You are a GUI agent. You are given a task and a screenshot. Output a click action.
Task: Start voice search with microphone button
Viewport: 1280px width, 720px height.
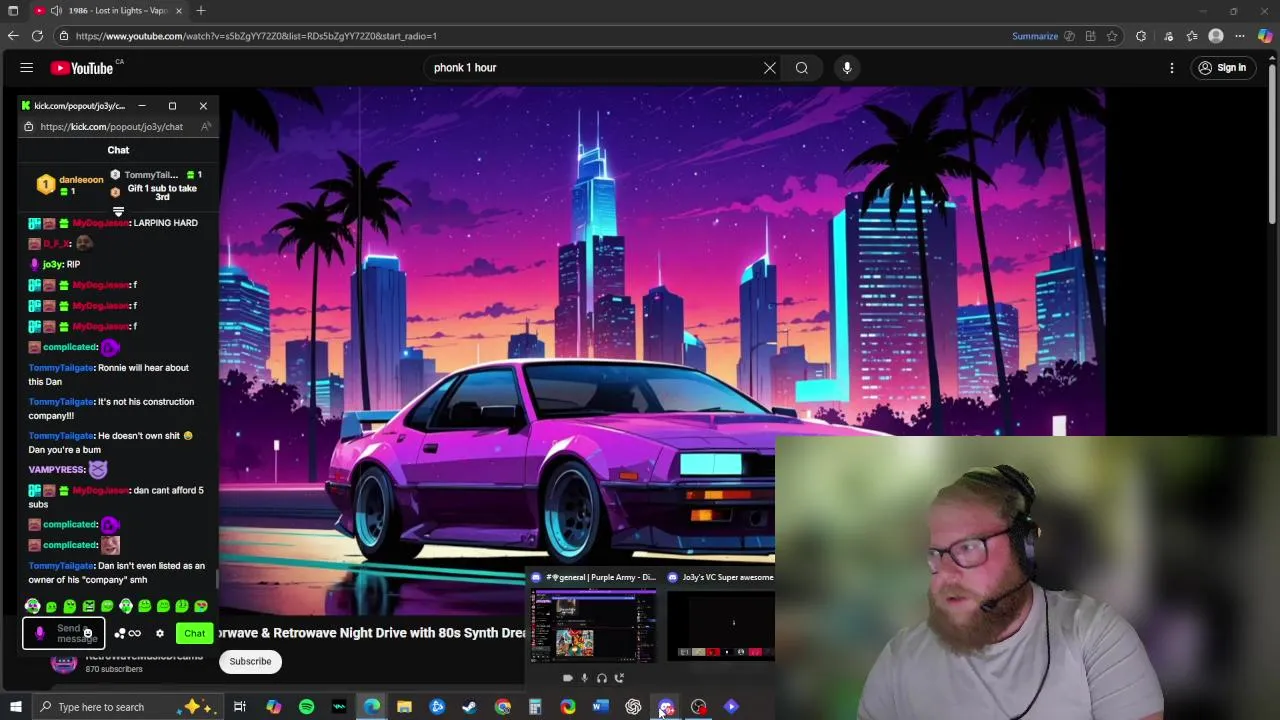coord(847,68)
